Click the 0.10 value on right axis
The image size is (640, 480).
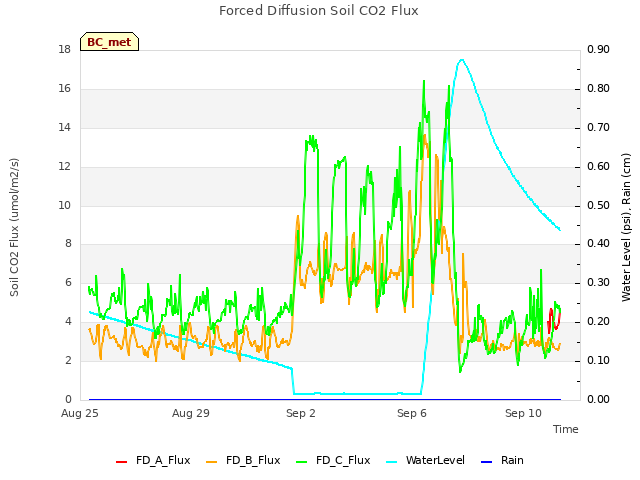click(x=598, y=361)
